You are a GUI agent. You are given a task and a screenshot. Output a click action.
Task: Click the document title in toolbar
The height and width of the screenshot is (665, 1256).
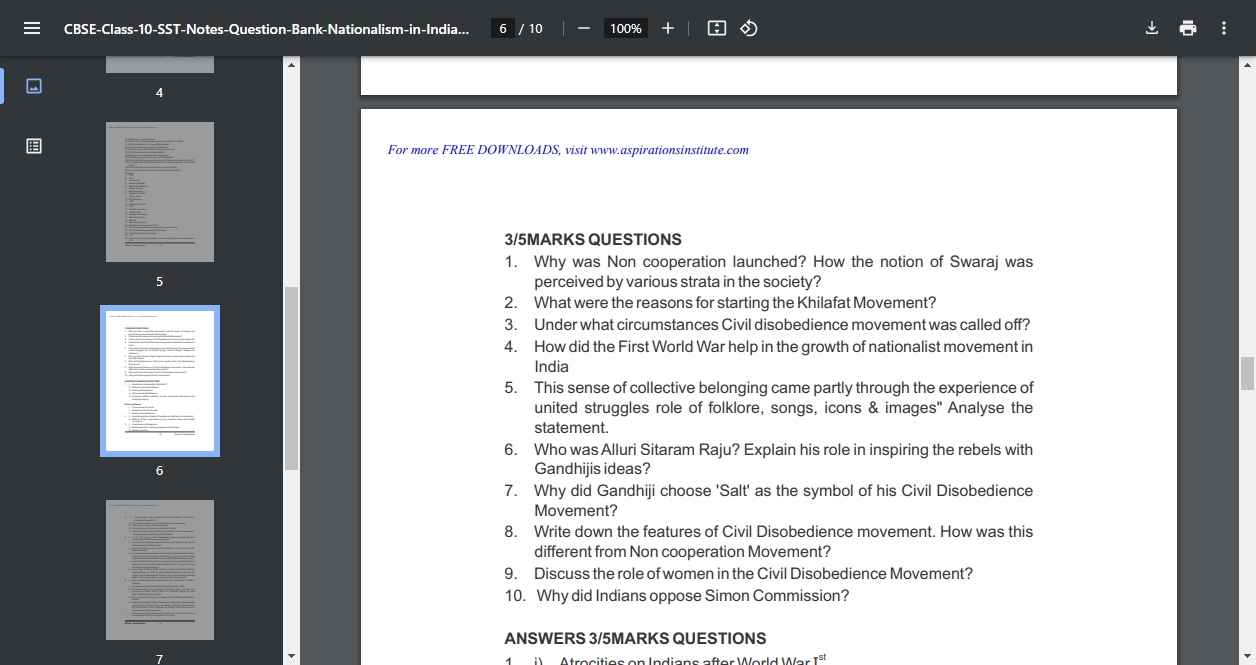266,28
